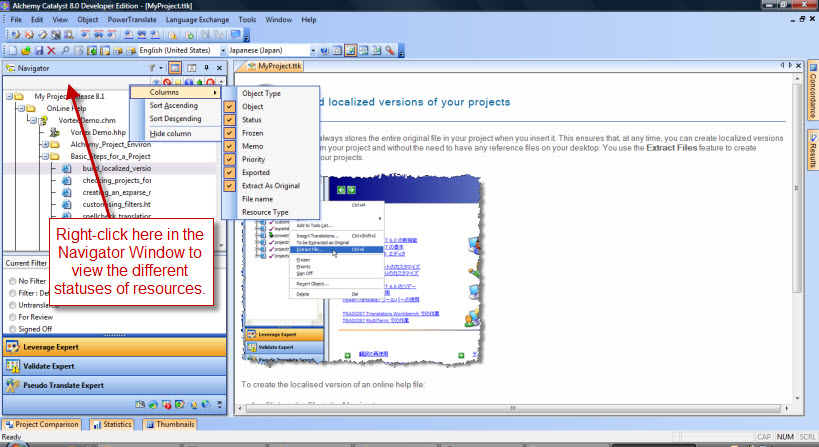
Task: Close the Navigator panel
Action: click(x=219, y=68)
